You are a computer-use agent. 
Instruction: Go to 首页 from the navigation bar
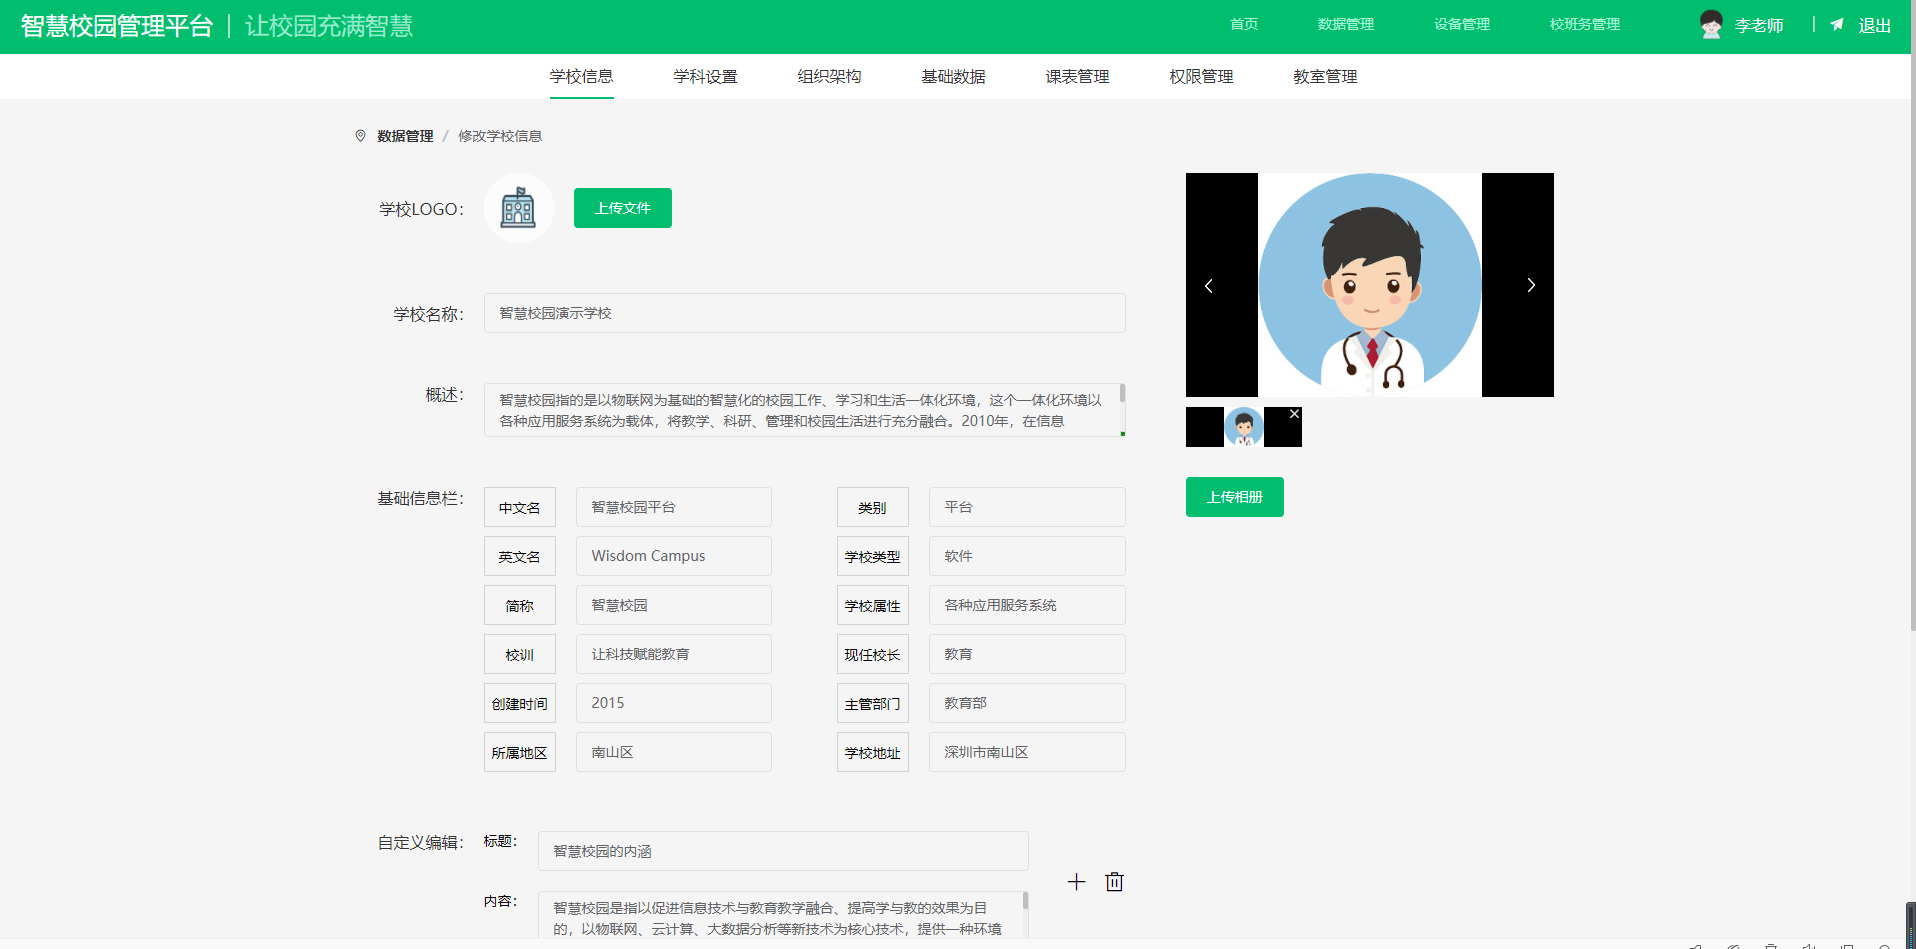1243,23
